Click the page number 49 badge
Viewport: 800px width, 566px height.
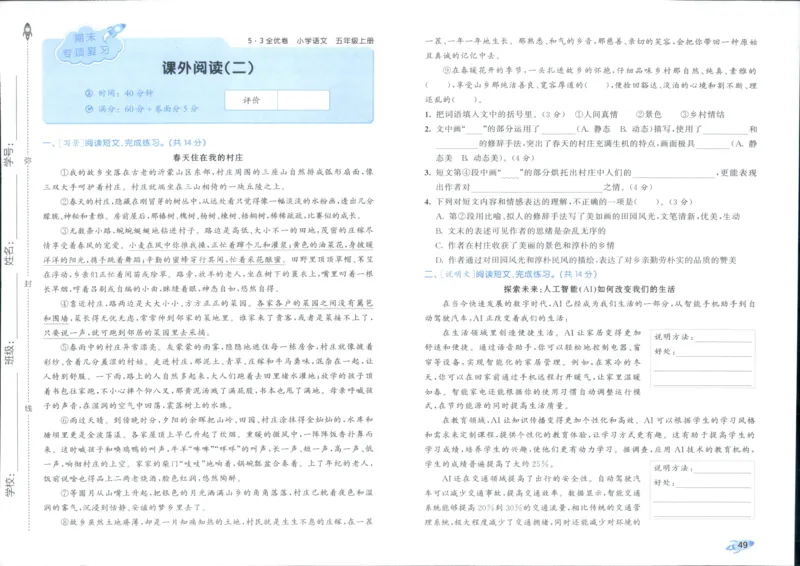741,545
